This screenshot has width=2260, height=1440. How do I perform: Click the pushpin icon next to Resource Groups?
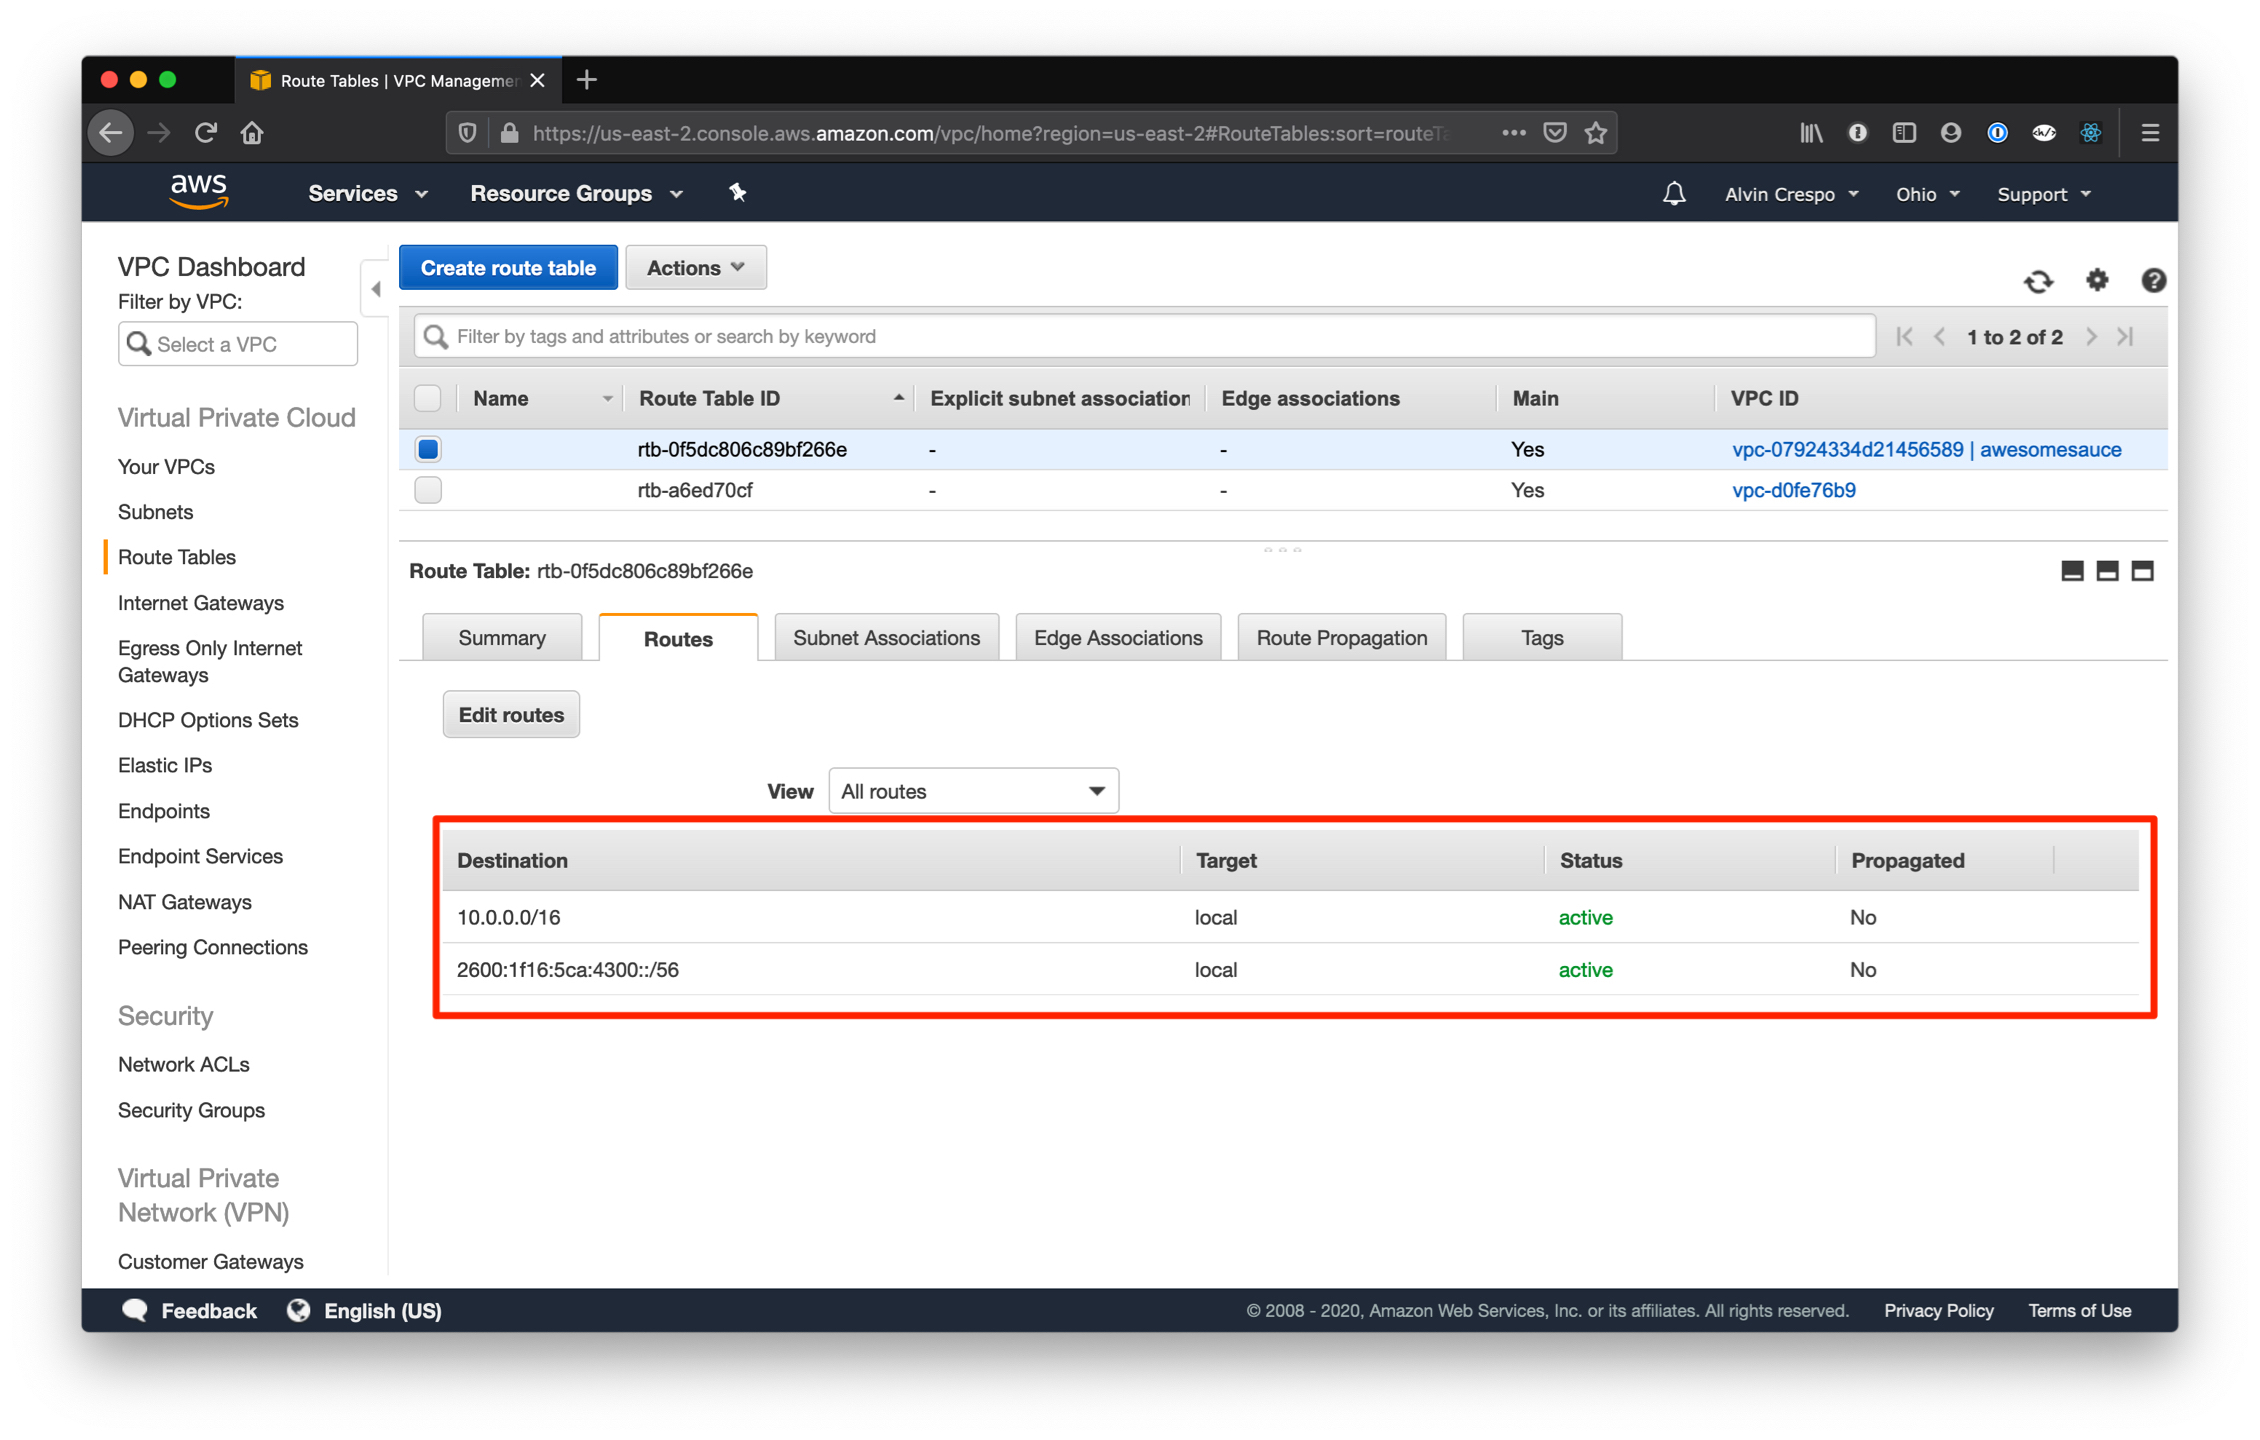click(x=738, y=192)
